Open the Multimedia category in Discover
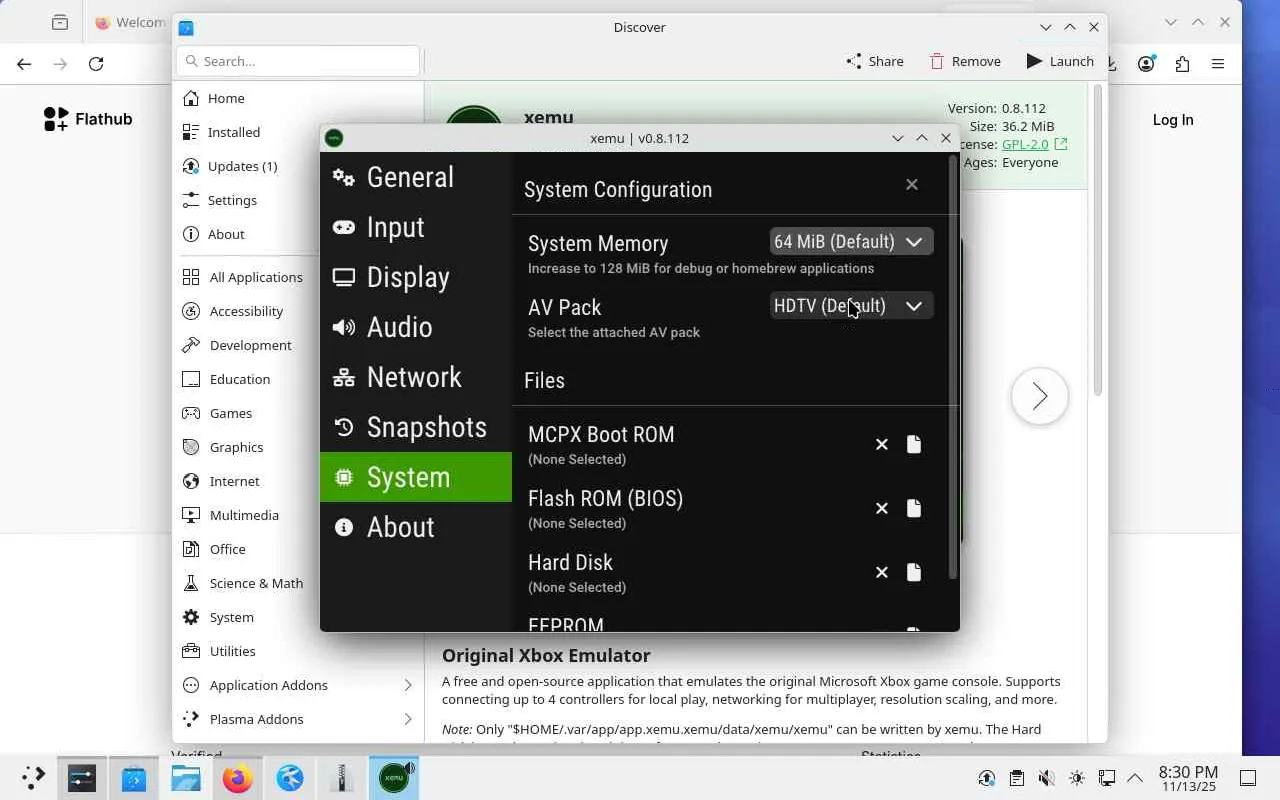The width and height of the screenshot is (1280, 800). pos(298,515)
